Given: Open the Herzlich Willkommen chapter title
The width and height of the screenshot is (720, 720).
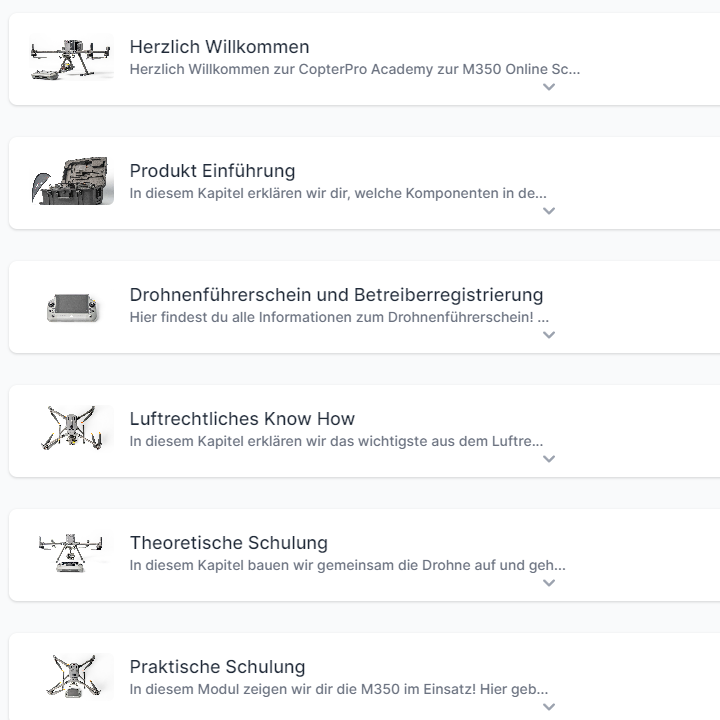Looking at the screenshot, I should point(219,47).
